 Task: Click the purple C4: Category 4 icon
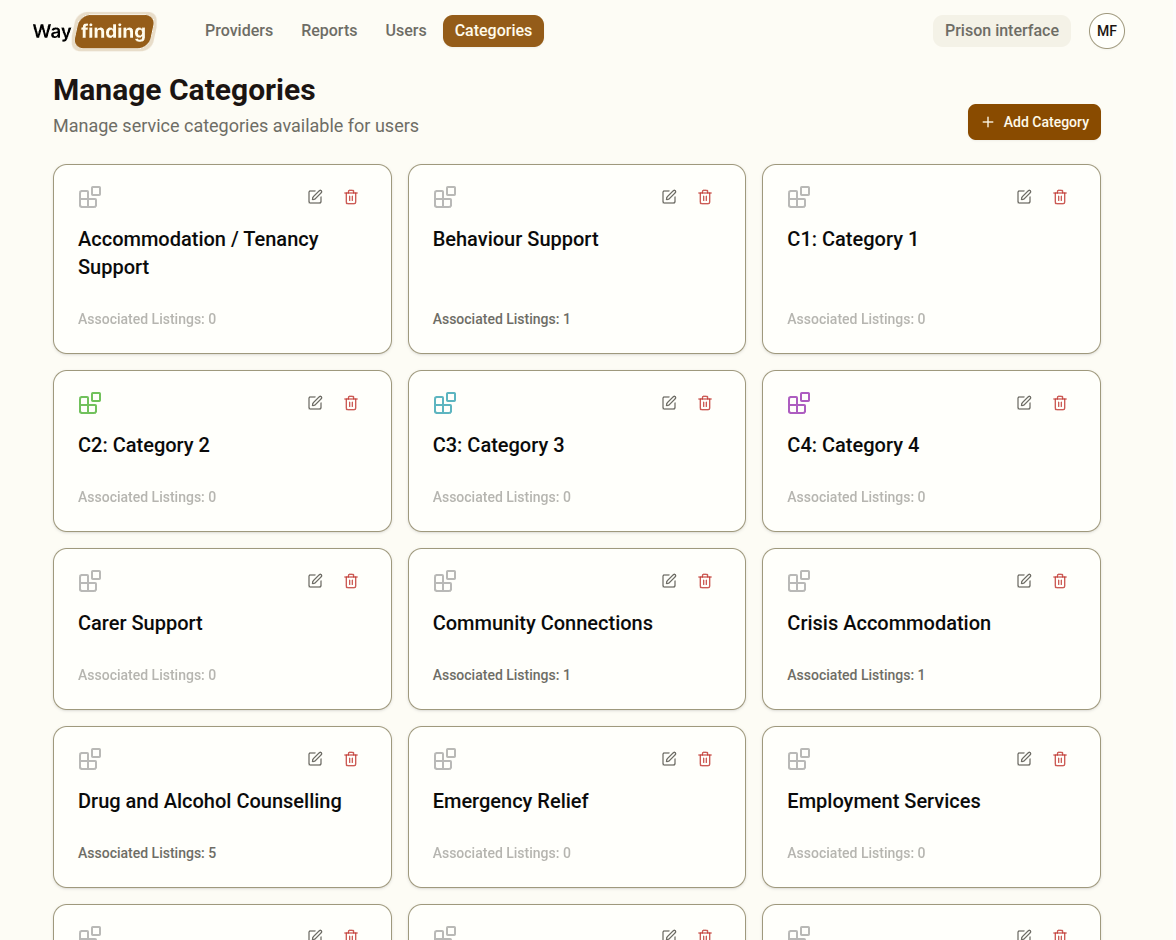click(x=799, y=403)
